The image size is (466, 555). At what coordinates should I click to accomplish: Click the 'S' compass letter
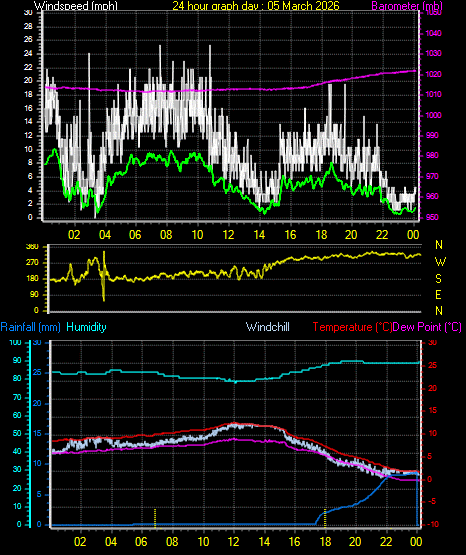[438, 279]
